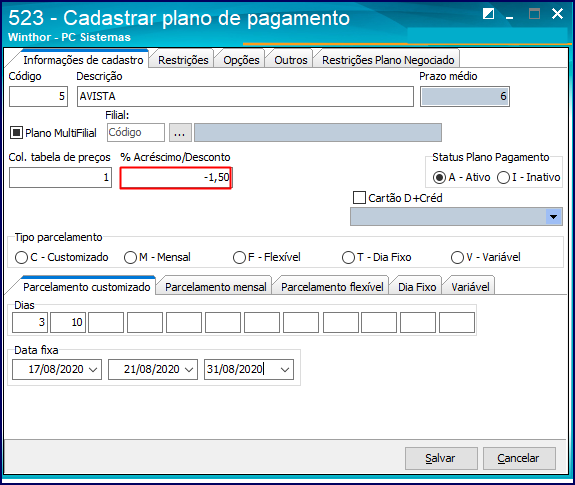Open the 31/08/2020 date dropdown arrow
Image resolution: width=575 pixels, height=485 pixels.
pyautogui.click(x=285, y=370)
